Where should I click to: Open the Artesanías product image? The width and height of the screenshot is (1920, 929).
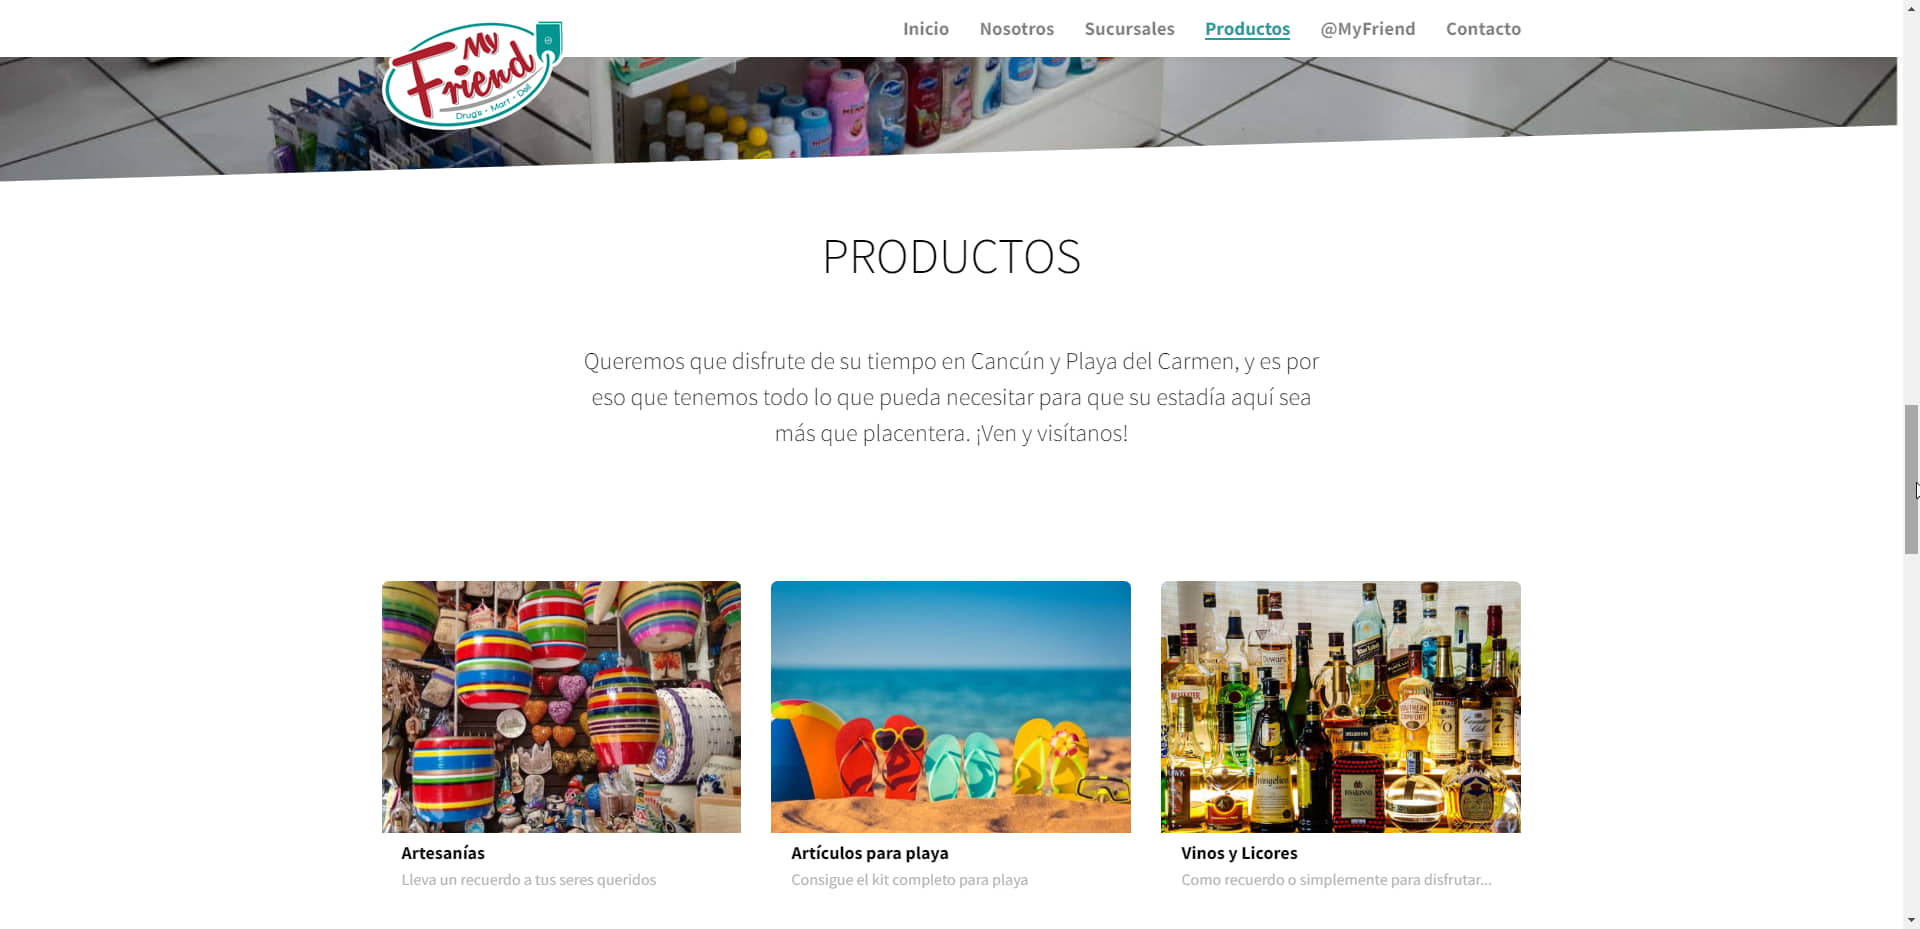coord(561,706)
